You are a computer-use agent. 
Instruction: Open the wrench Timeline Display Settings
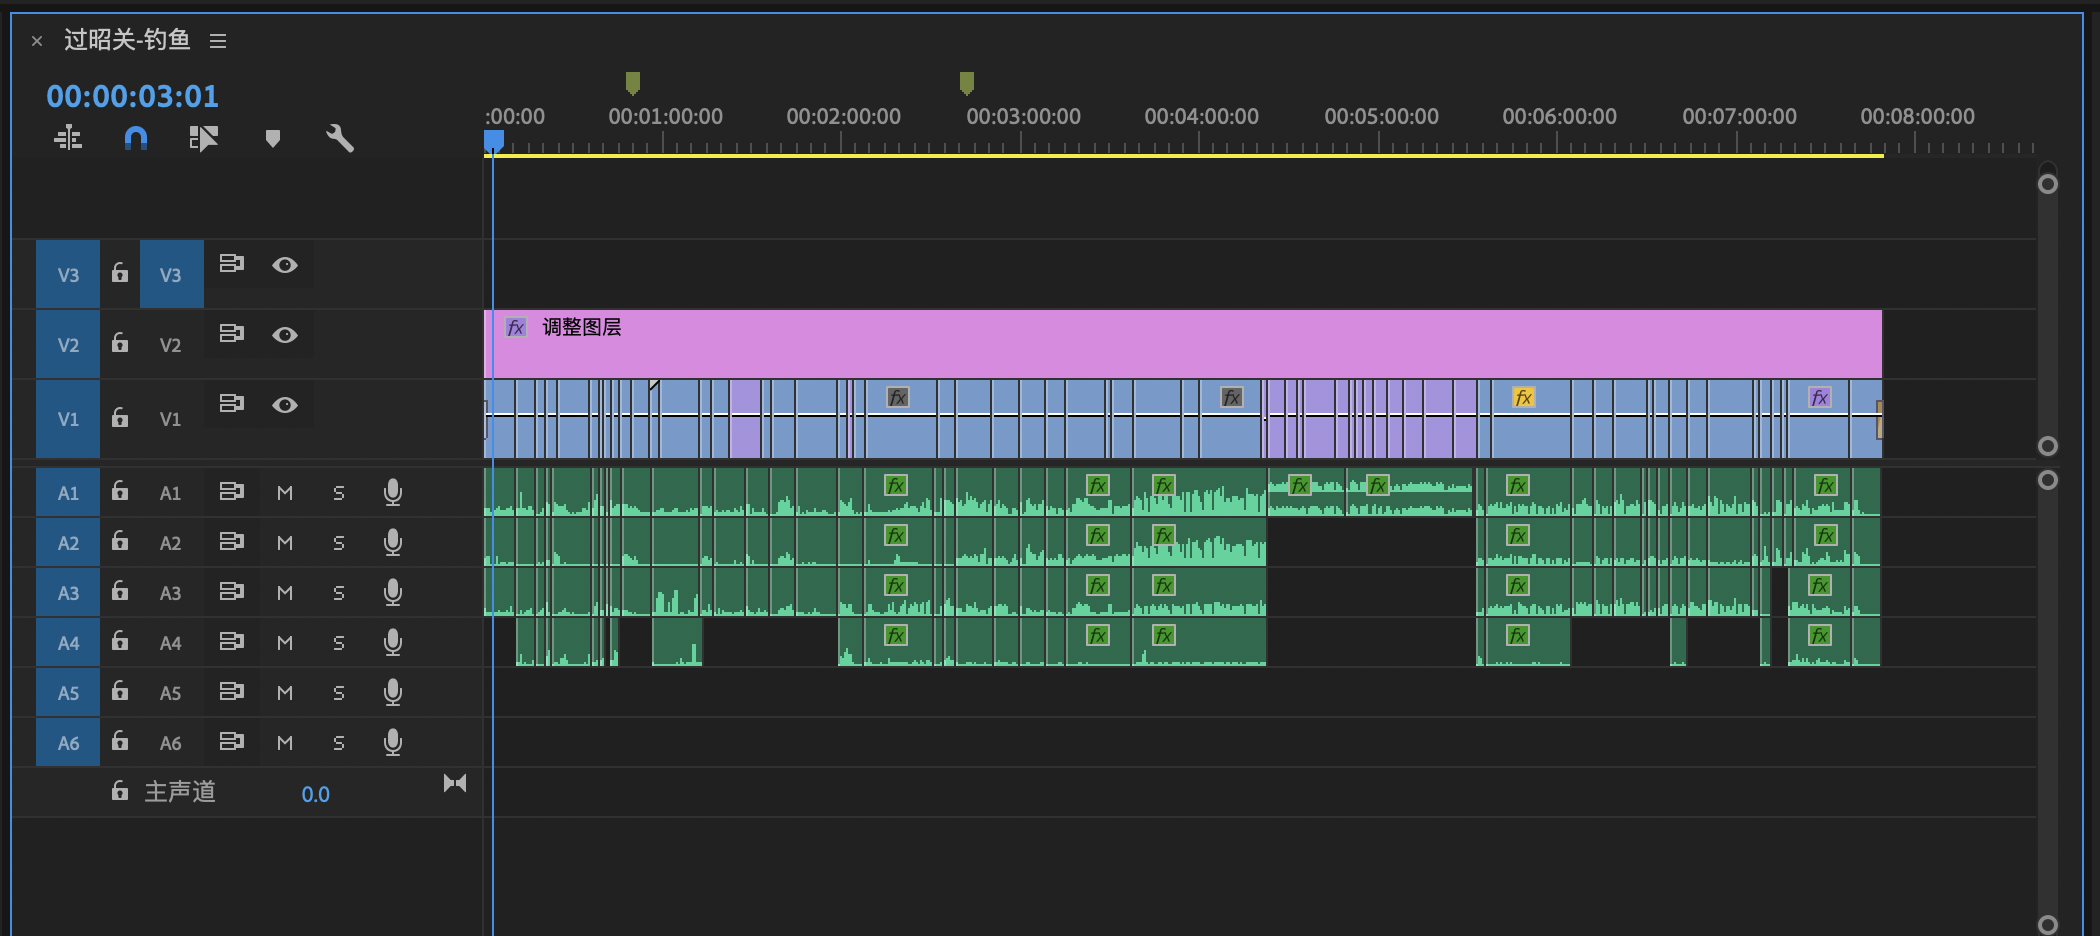(x=340, y=138)
